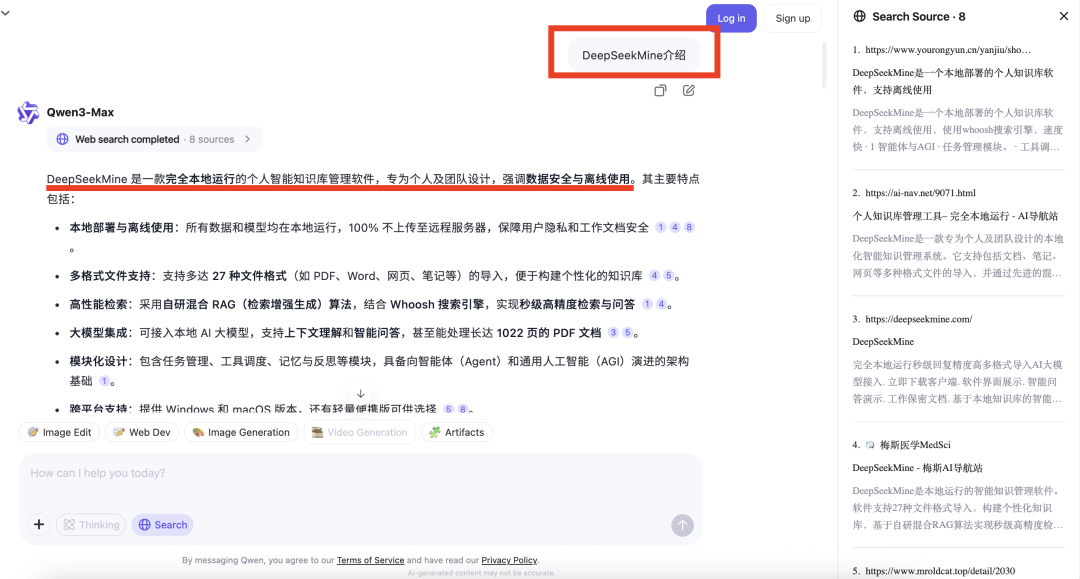Click the 'Search Source · 8' heading
Viewport: 1080px width, 579px height.
(918, 17)
